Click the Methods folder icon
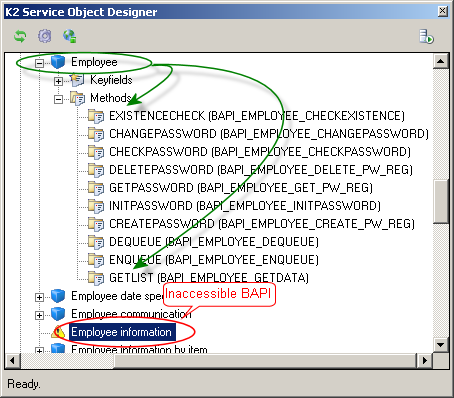The height and width of the screenshot is (398, 454). click(x=77, y=98)
